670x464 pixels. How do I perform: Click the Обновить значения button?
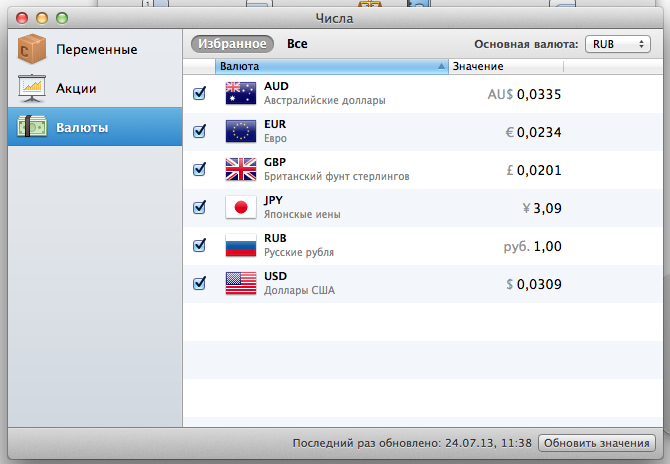597,443
